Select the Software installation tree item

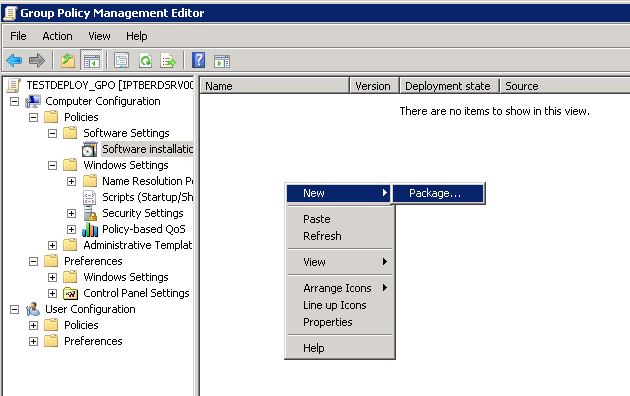pos(147,149)
